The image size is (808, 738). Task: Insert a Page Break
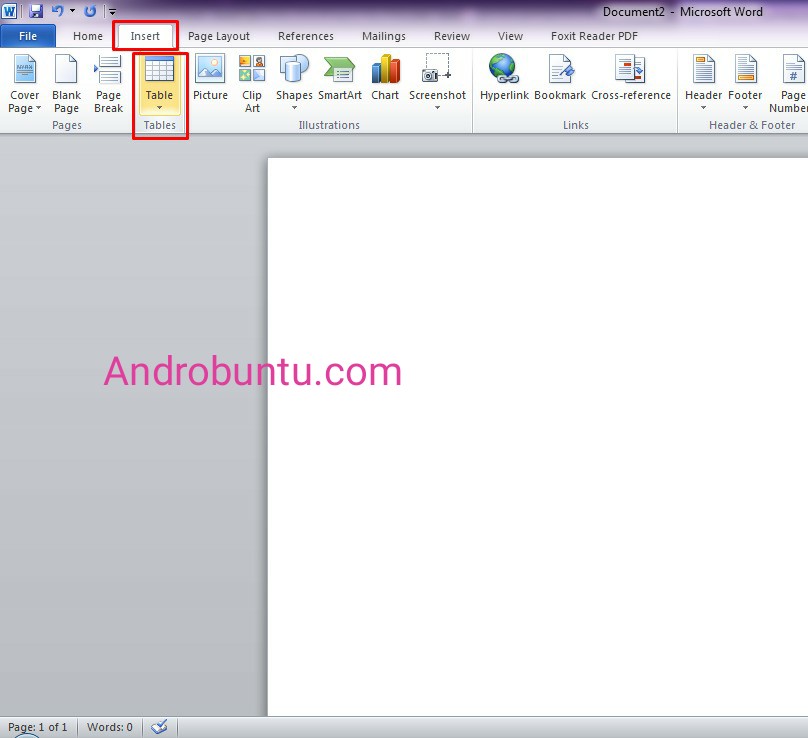pos(108,83)
